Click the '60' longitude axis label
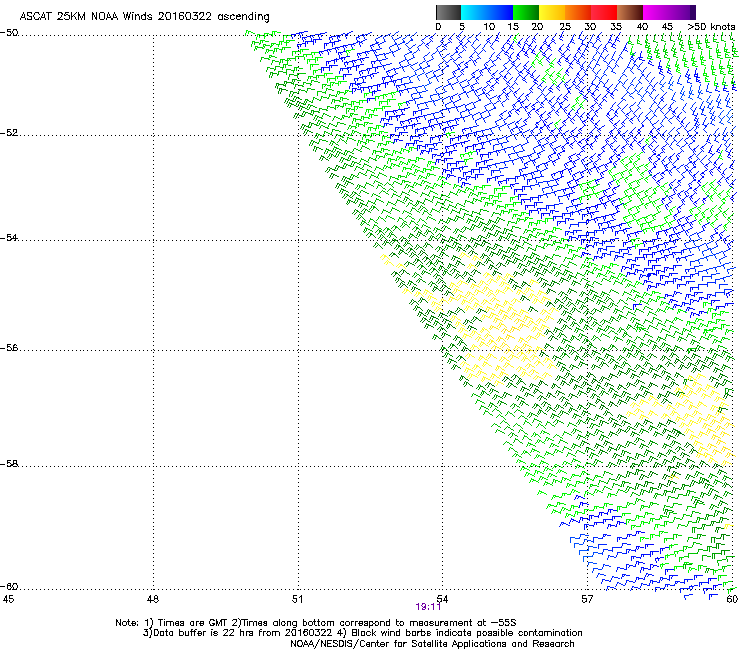 (732, 599)
